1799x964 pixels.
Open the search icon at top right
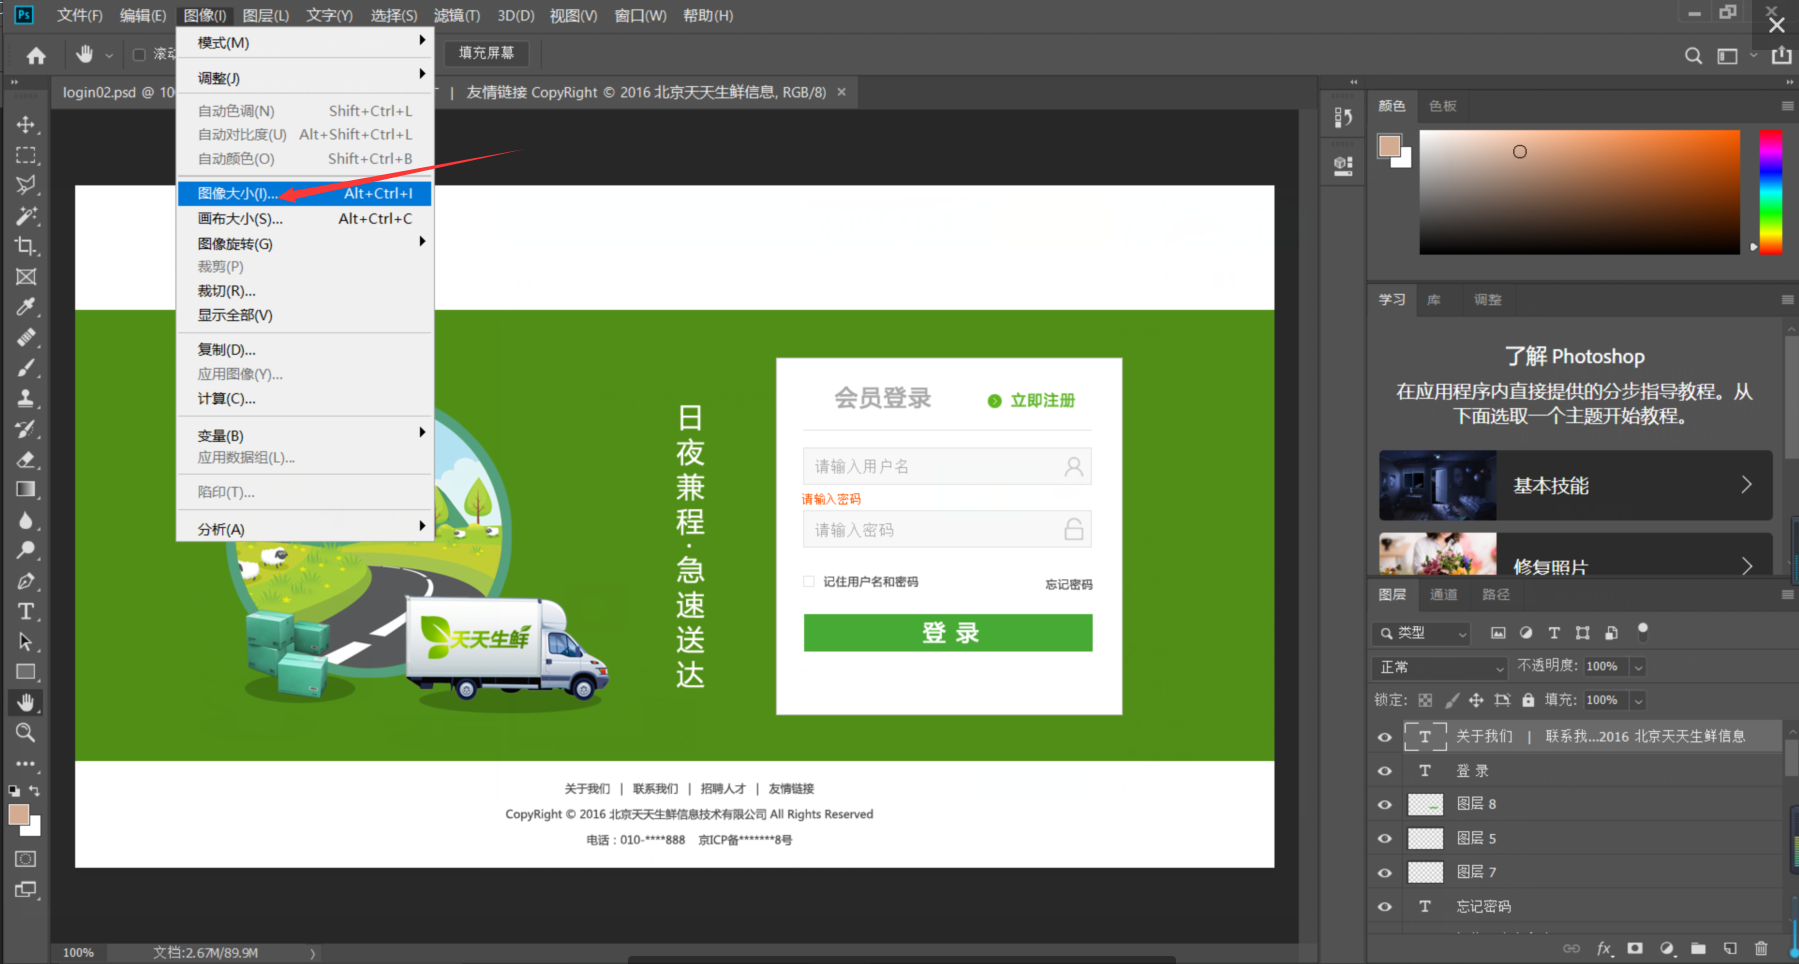[1693, 56]
